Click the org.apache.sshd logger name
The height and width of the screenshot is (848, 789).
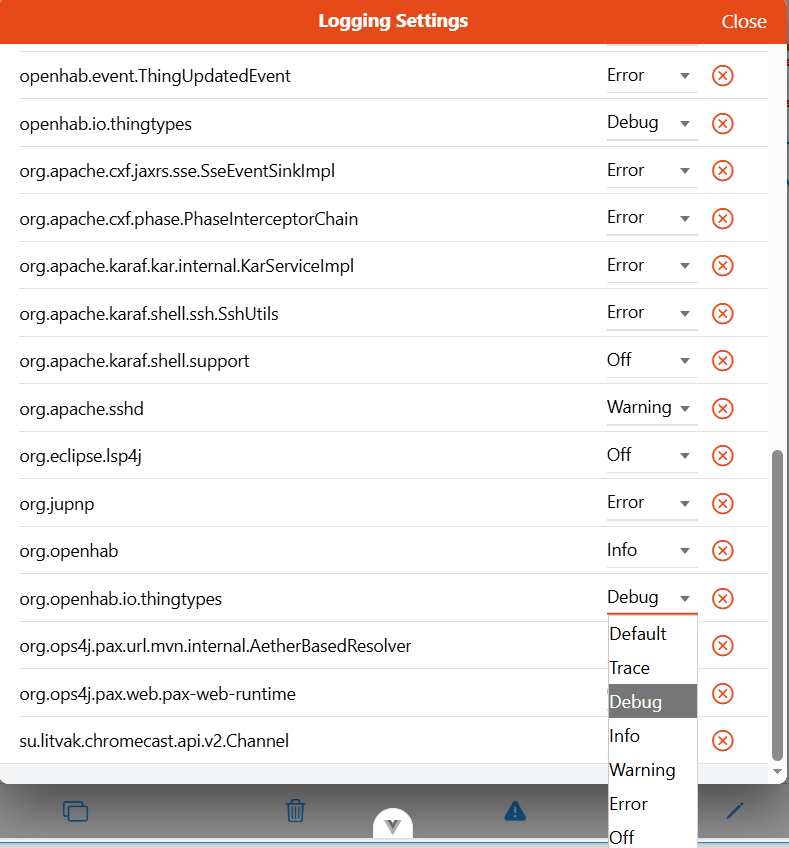coord(82,409)
